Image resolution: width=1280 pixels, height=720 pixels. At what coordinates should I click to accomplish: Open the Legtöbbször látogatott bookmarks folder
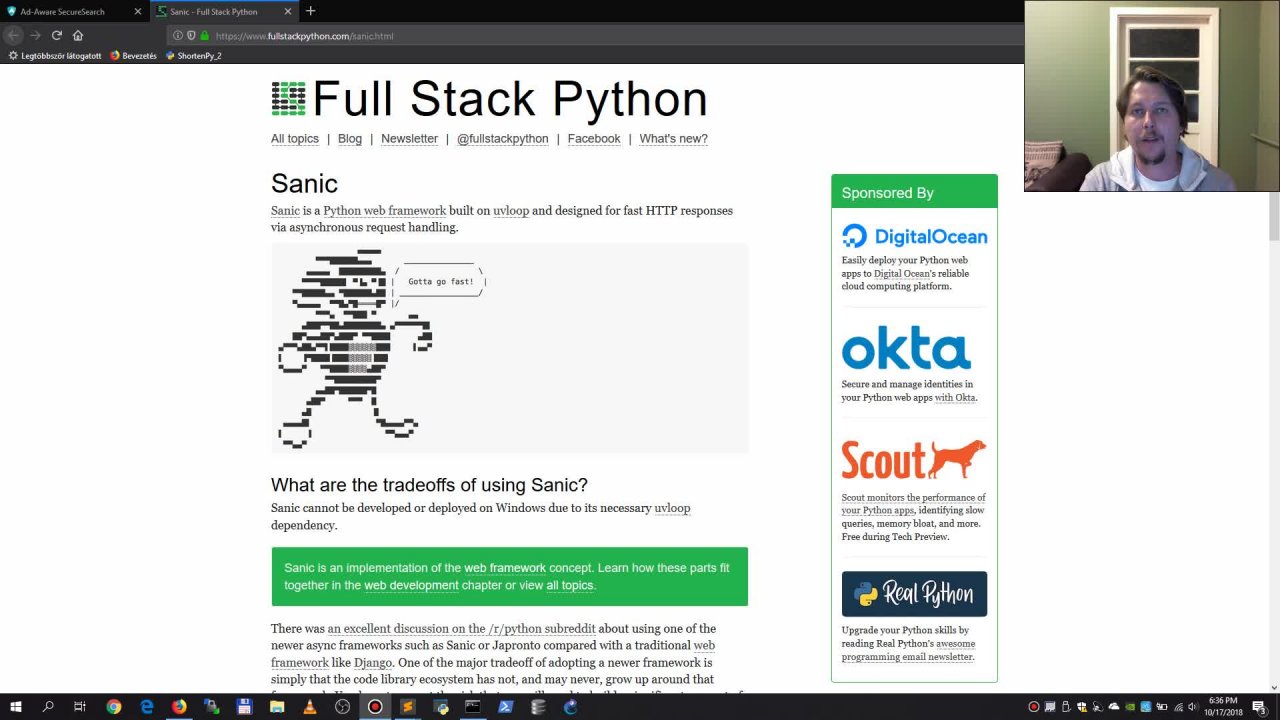click(x=60, y=55)
